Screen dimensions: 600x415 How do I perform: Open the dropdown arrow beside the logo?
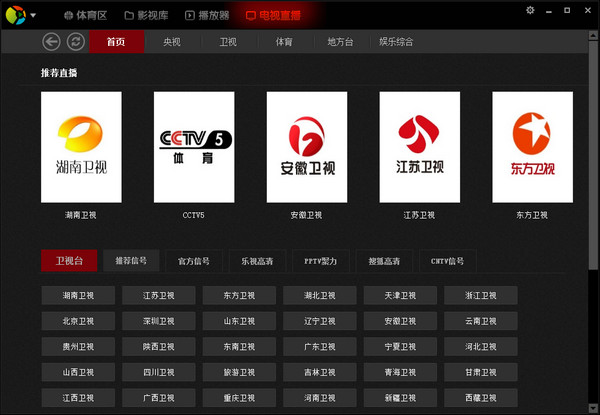pyautogui.click(x=33, y=16)
